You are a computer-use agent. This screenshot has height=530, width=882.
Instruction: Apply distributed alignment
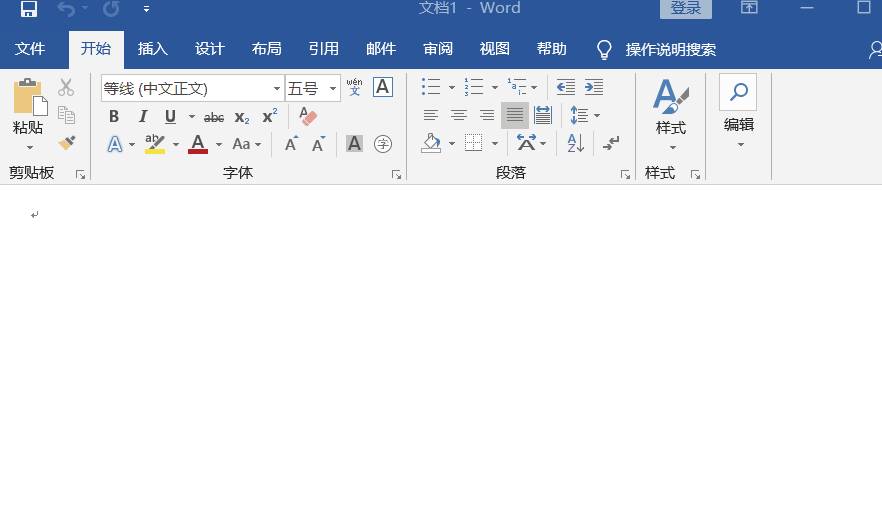pos(543,115)
